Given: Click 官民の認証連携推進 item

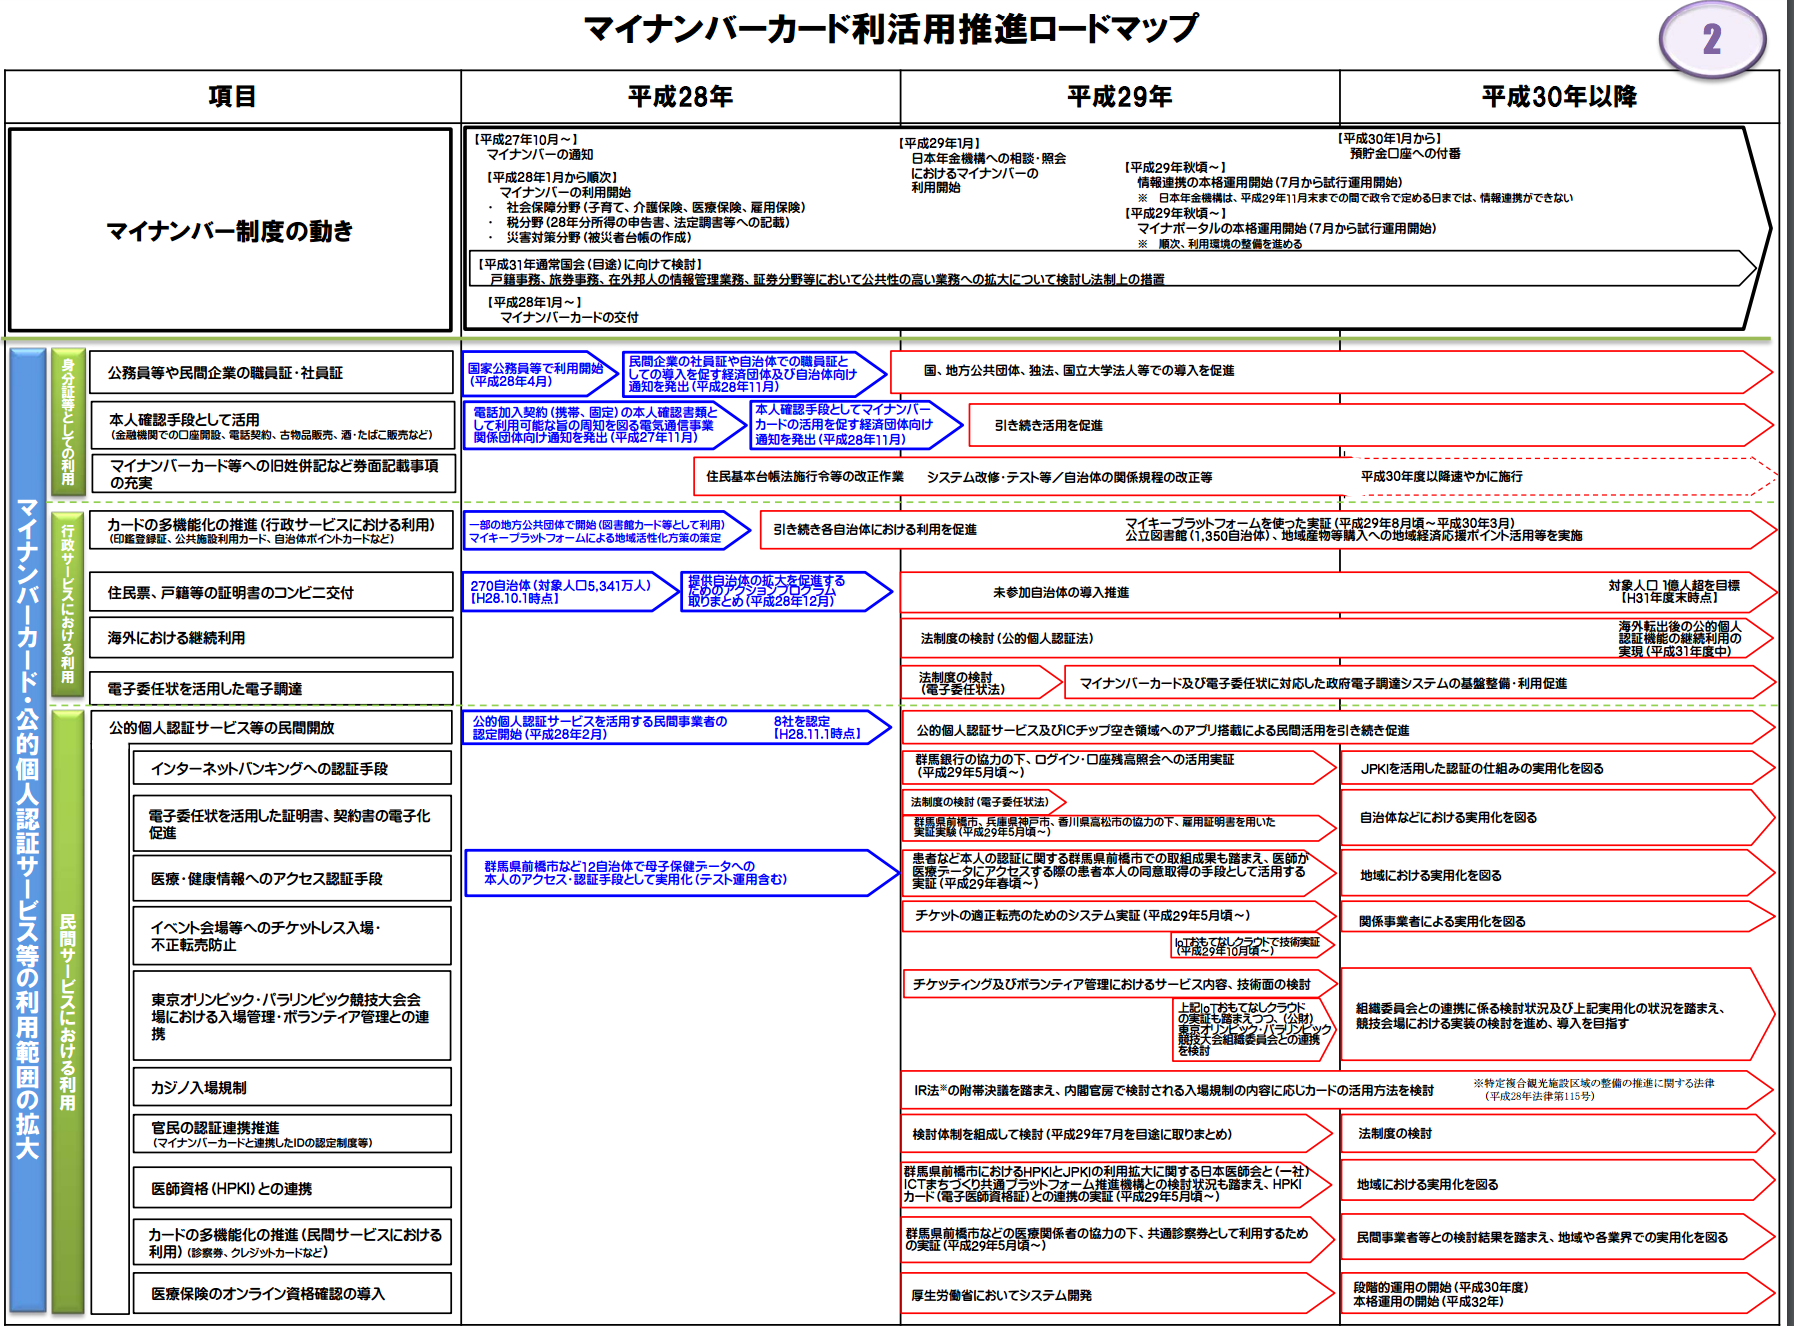Looking at the screenshot, I should (292, 1134).
